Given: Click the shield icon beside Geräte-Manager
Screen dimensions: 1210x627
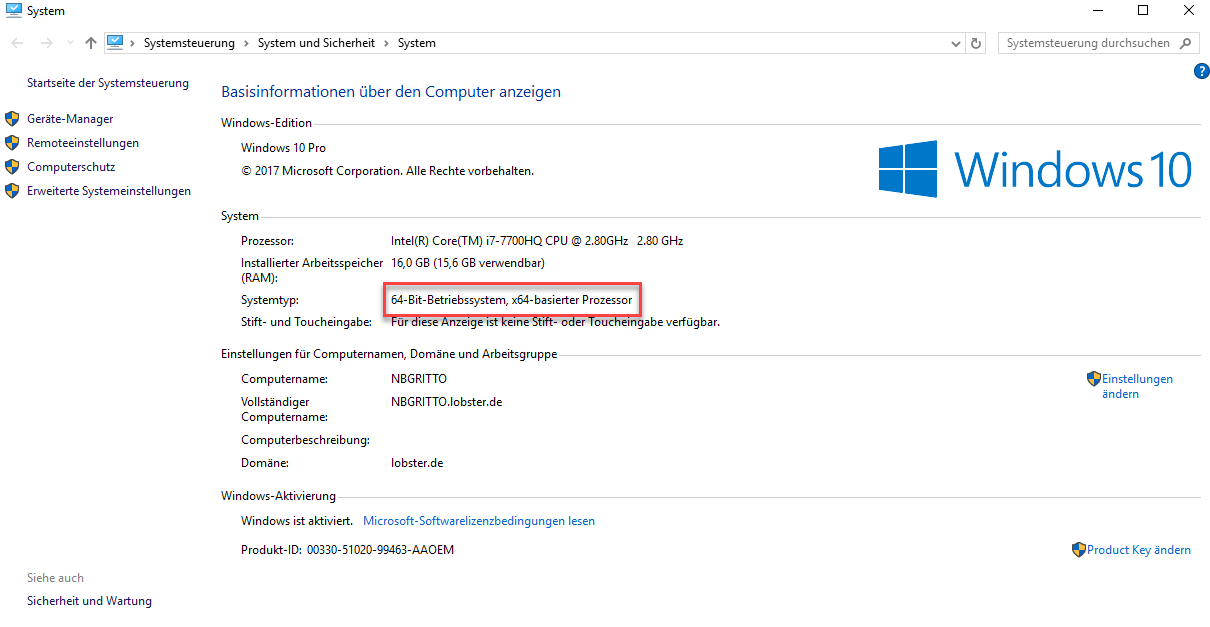Looking at the screenshot, I should pyautogui.click(x=12, y=119).
